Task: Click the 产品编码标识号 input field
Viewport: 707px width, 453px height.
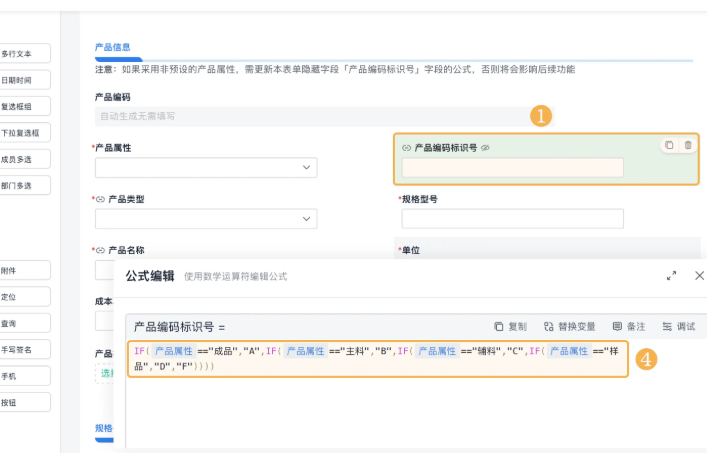Action: coord(513,168)
